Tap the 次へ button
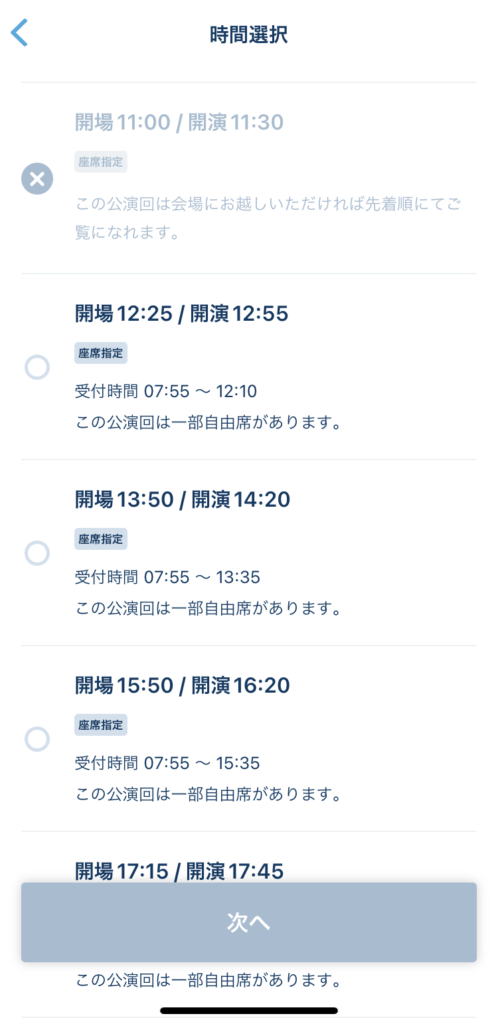Viewport: 498px width, 1024px height. pos(249,922)
